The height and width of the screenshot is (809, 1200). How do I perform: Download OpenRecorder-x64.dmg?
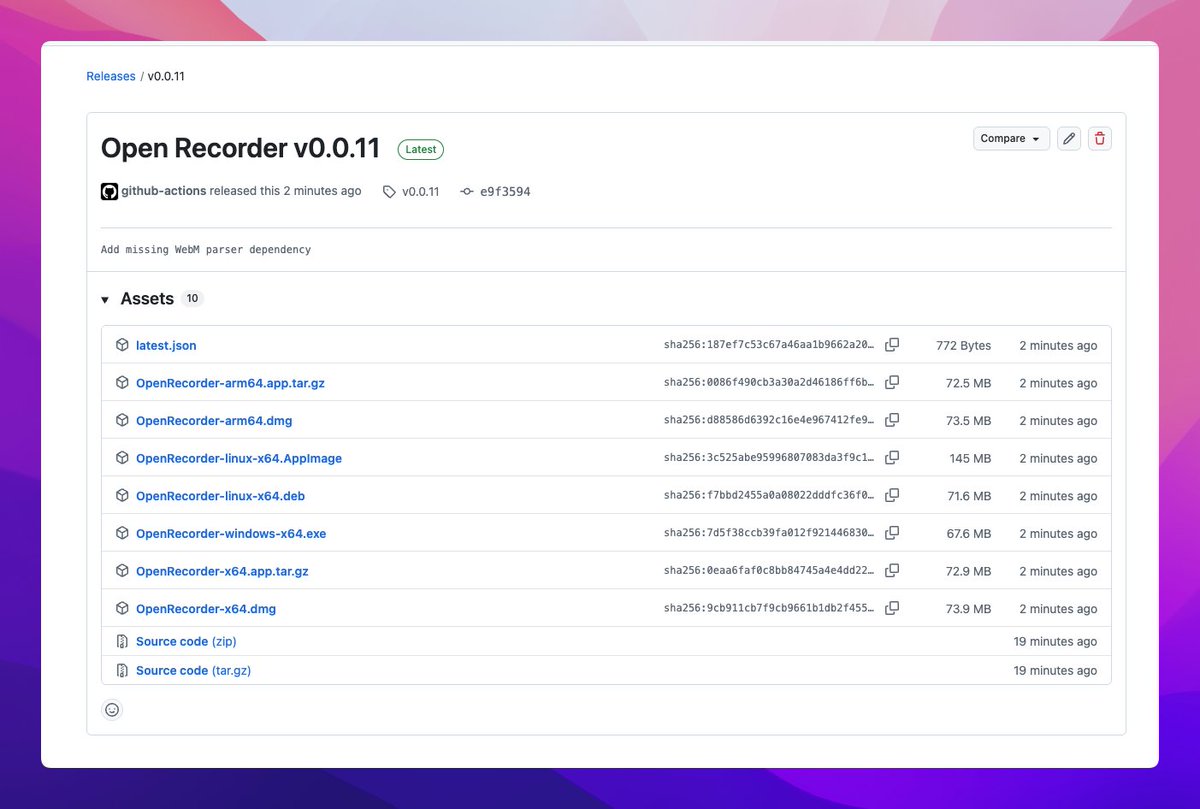(206, 609)
